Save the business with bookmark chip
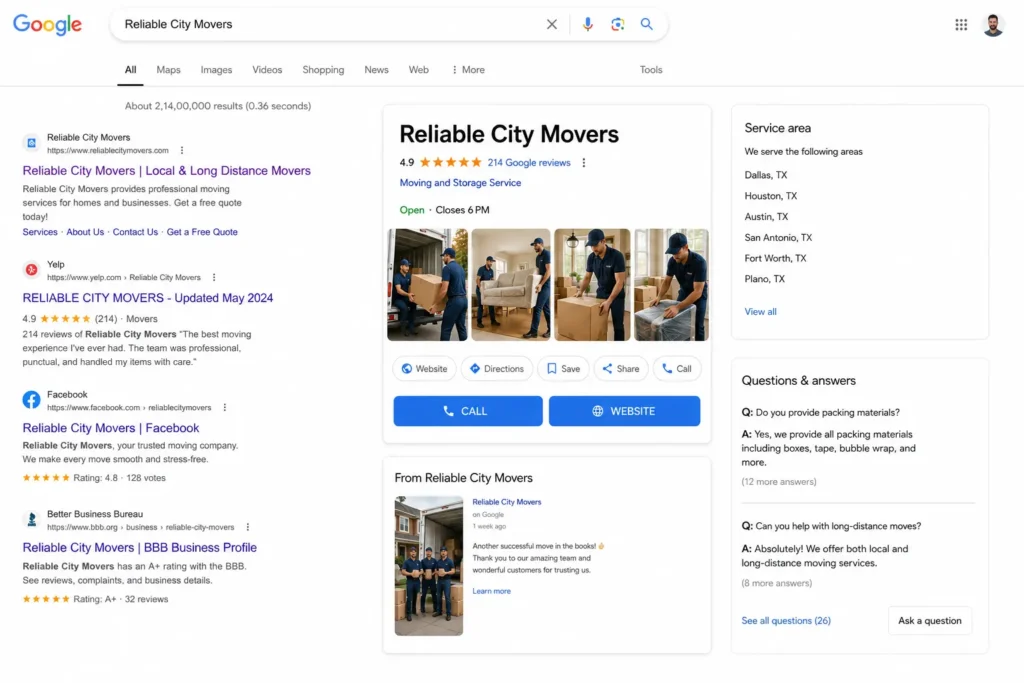The image size is (1024, 683). tap(563, 369)
